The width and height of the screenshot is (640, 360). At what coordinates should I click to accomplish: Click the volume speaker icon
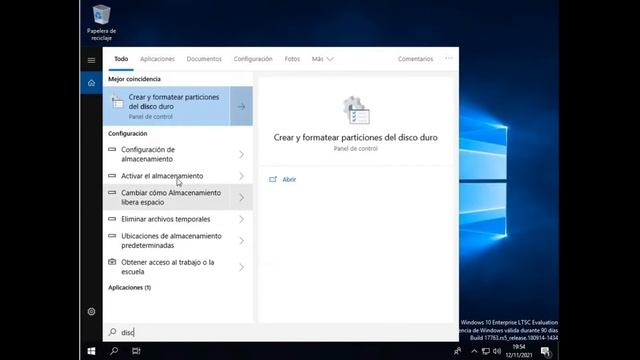coord(497,351)
